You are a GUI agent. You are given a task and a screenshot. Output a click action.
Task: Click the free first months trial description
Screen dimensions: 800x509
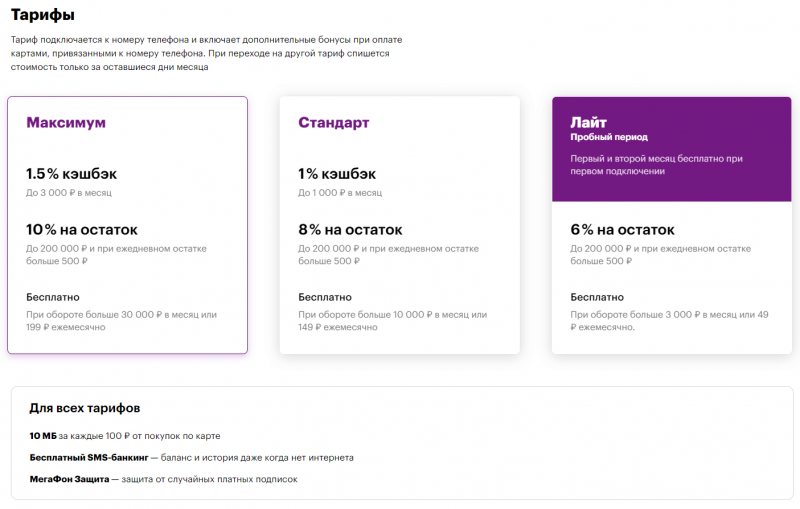pos(656,165)
